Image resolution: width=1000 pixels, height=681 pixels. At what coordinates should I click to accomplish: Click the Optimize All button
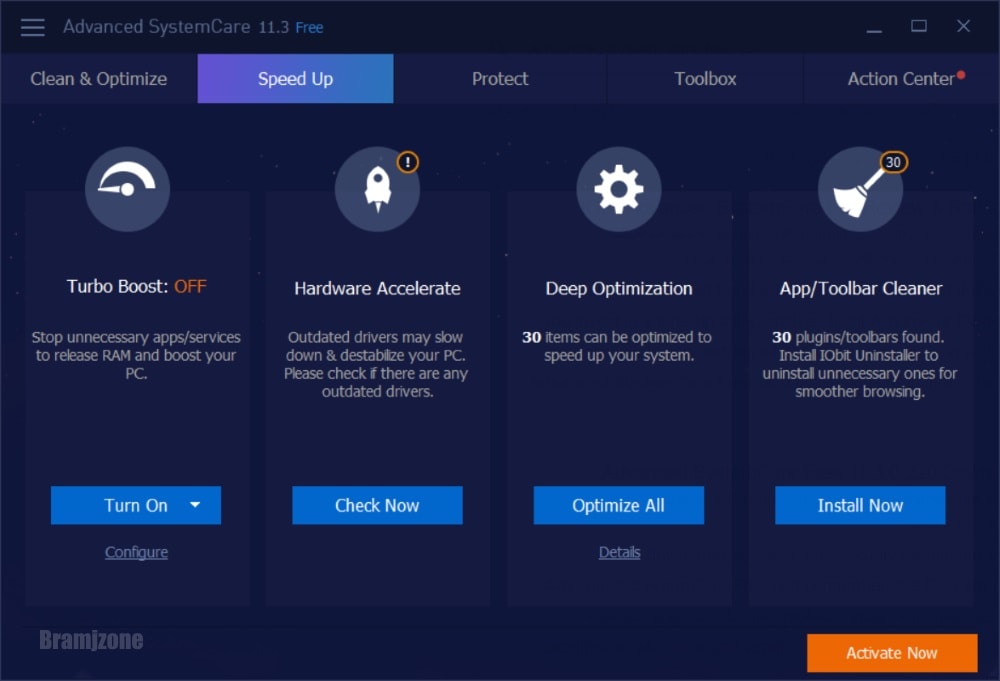[x=619, y=506]
